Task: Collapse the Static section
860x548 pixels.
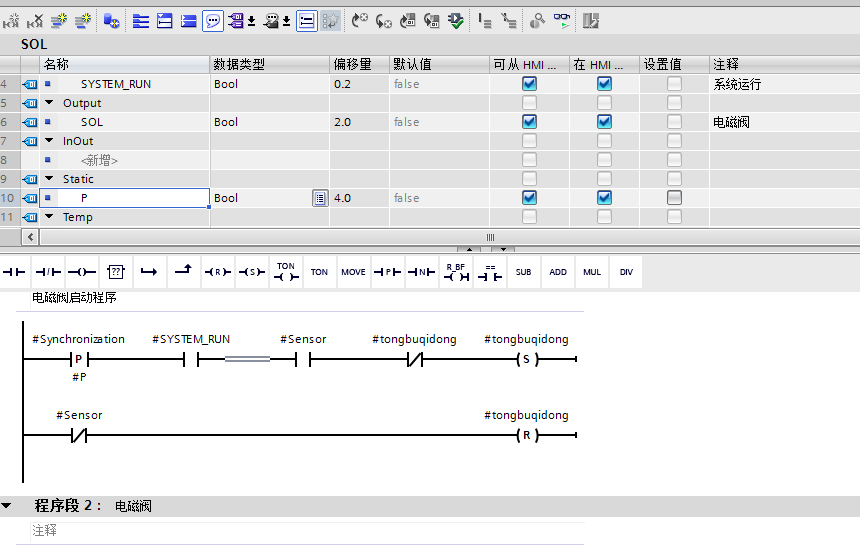Action: (x=49, y=178)
